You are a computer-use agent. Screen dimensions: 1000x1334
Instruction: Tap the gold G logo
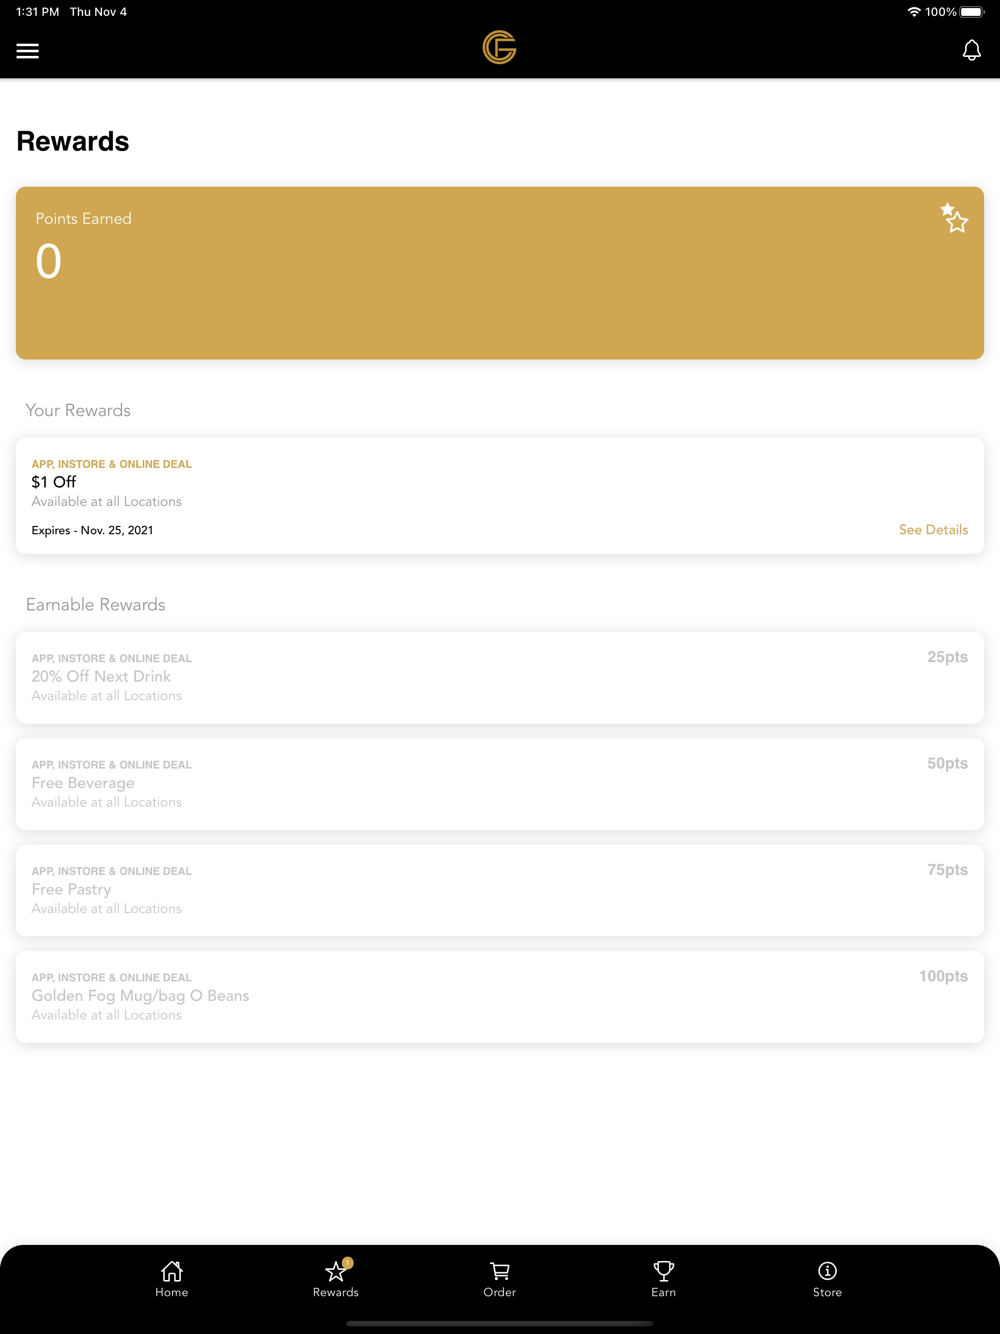(x=499, y=47)
